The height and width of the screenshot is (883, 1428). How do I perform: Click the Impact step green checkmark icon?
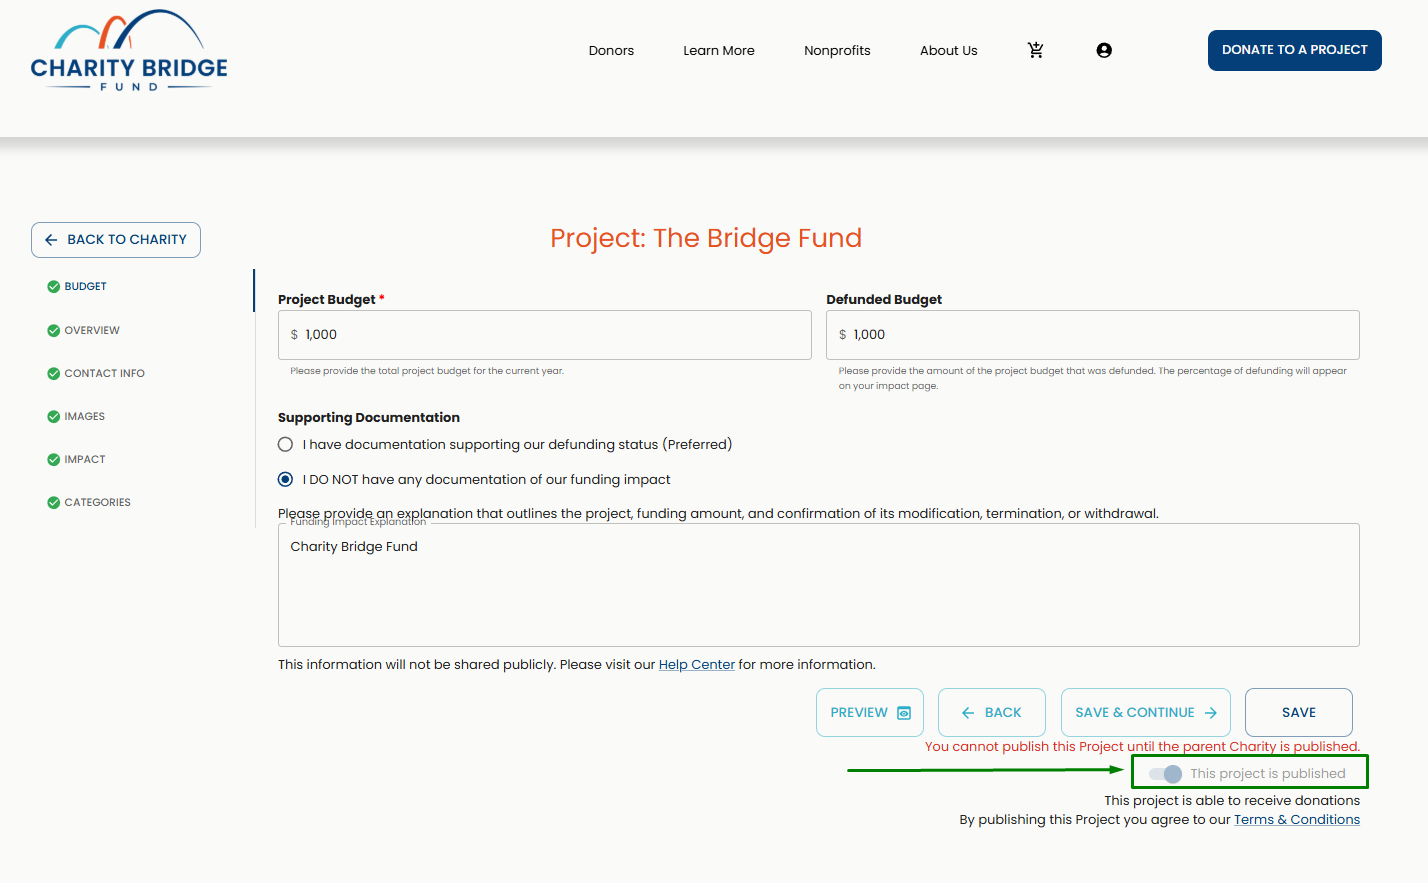pyautogui.click(x=54, y=460)
